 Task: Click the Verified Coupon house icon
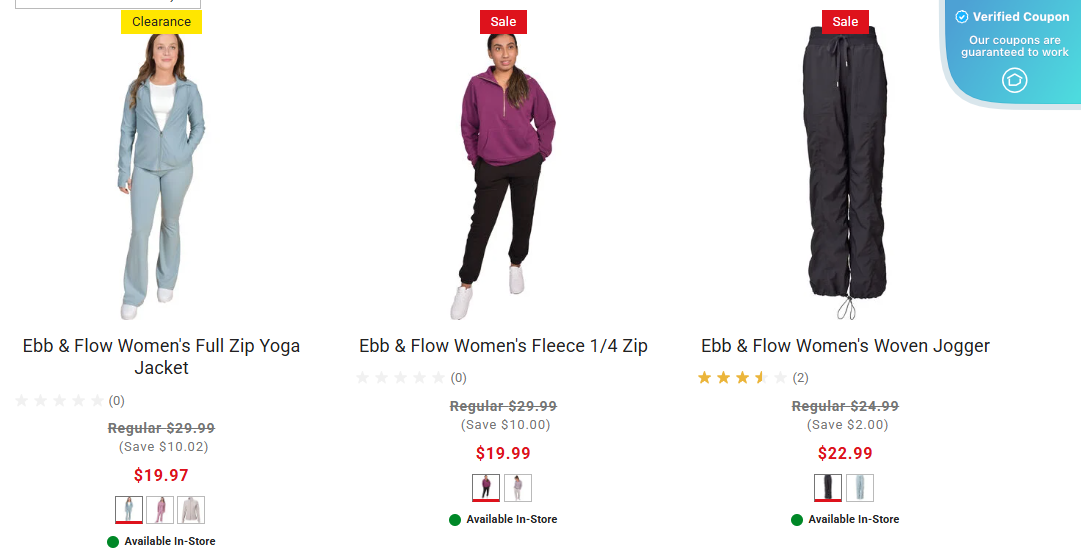click(x=1014, y=80)
